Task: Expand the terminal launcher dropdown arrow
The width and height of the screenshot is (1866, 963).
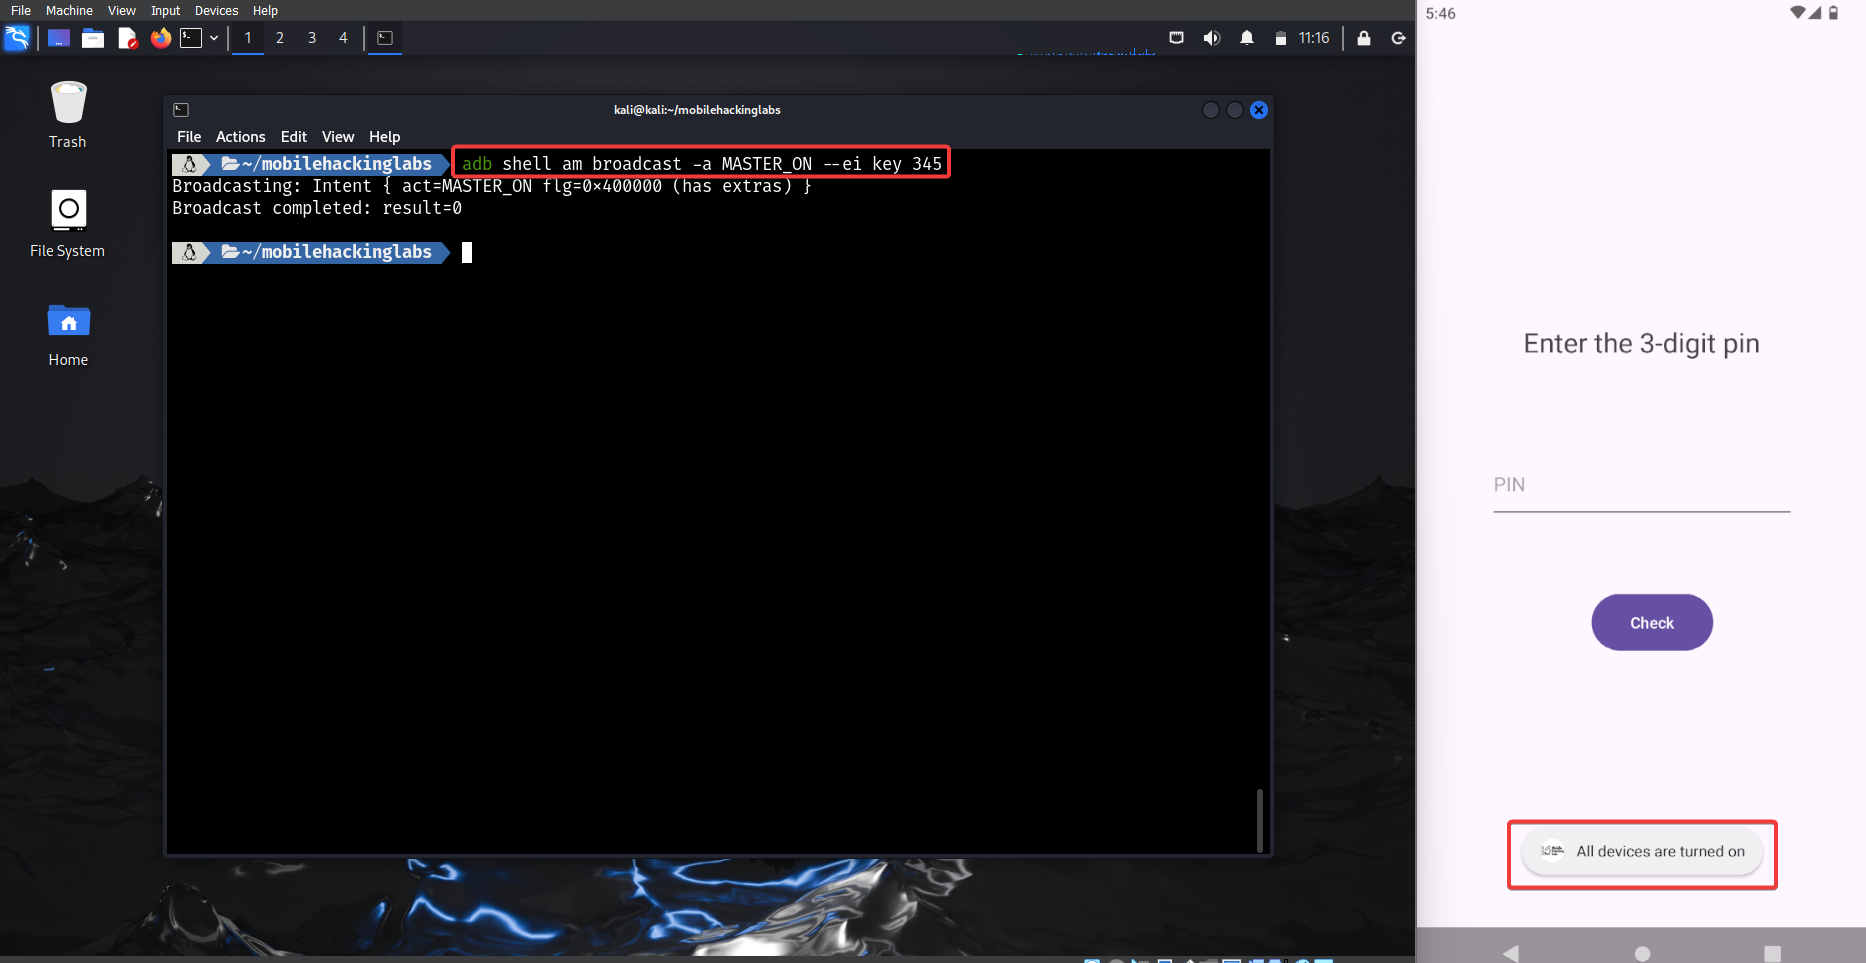Action: 214,38
